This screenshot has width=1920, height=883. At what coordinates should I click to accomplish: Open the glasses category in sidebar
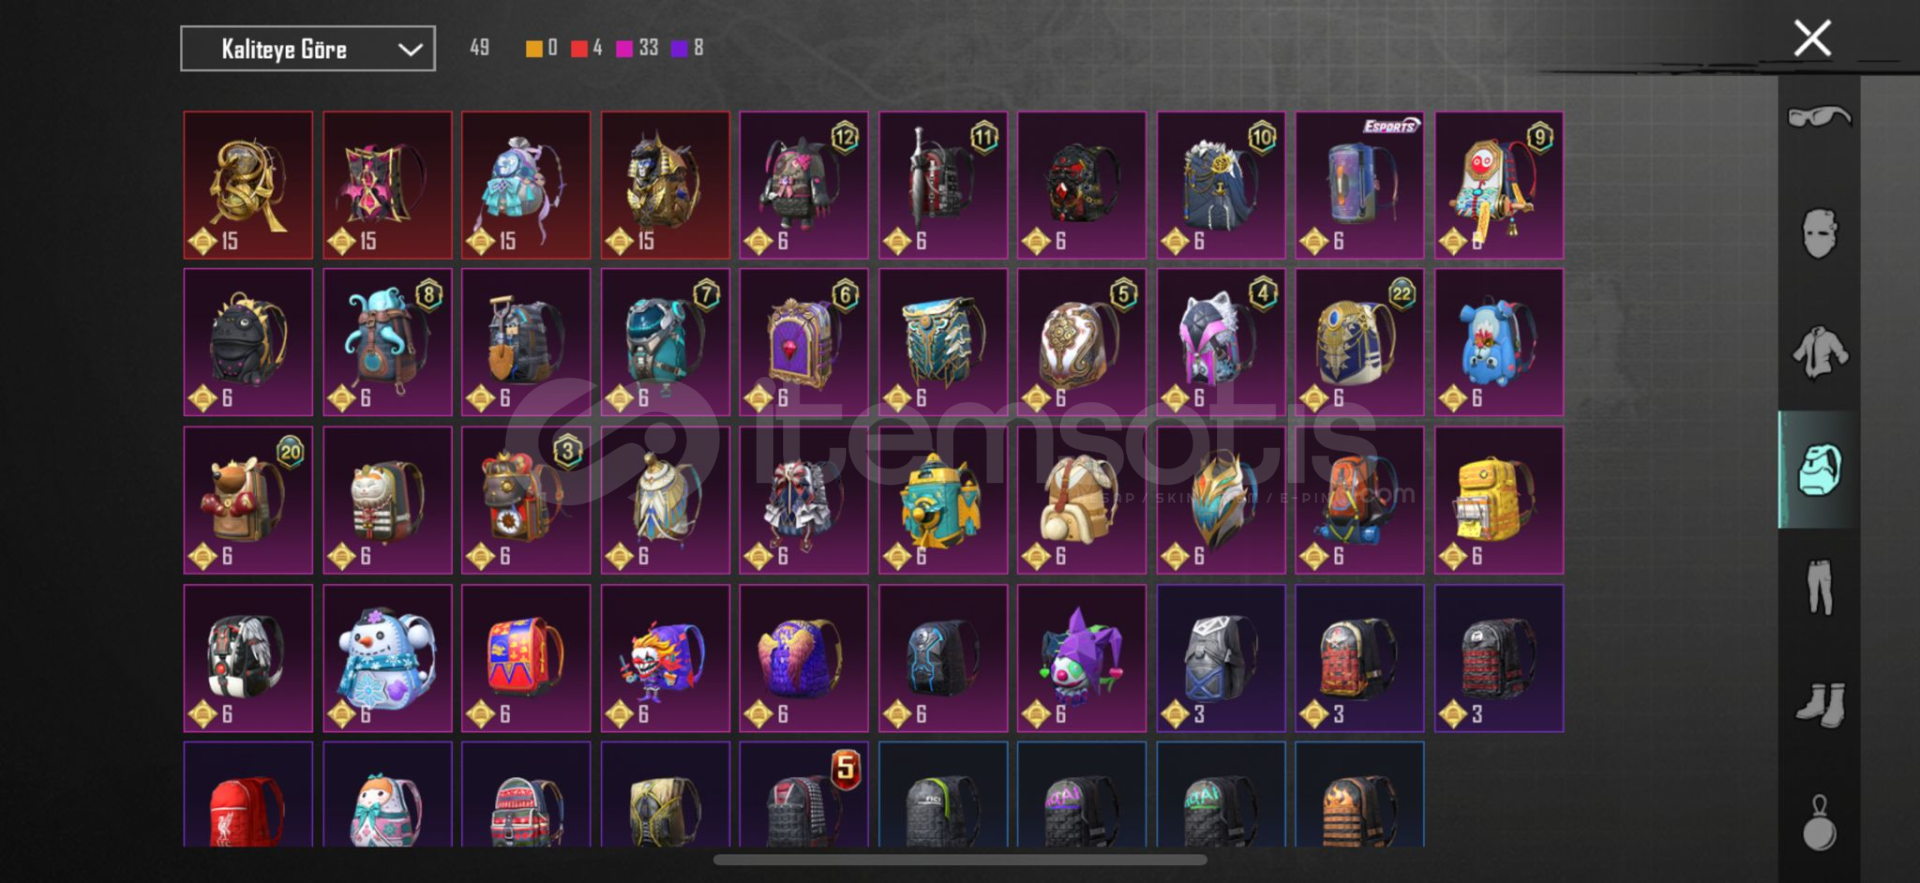coord(1819,117)
